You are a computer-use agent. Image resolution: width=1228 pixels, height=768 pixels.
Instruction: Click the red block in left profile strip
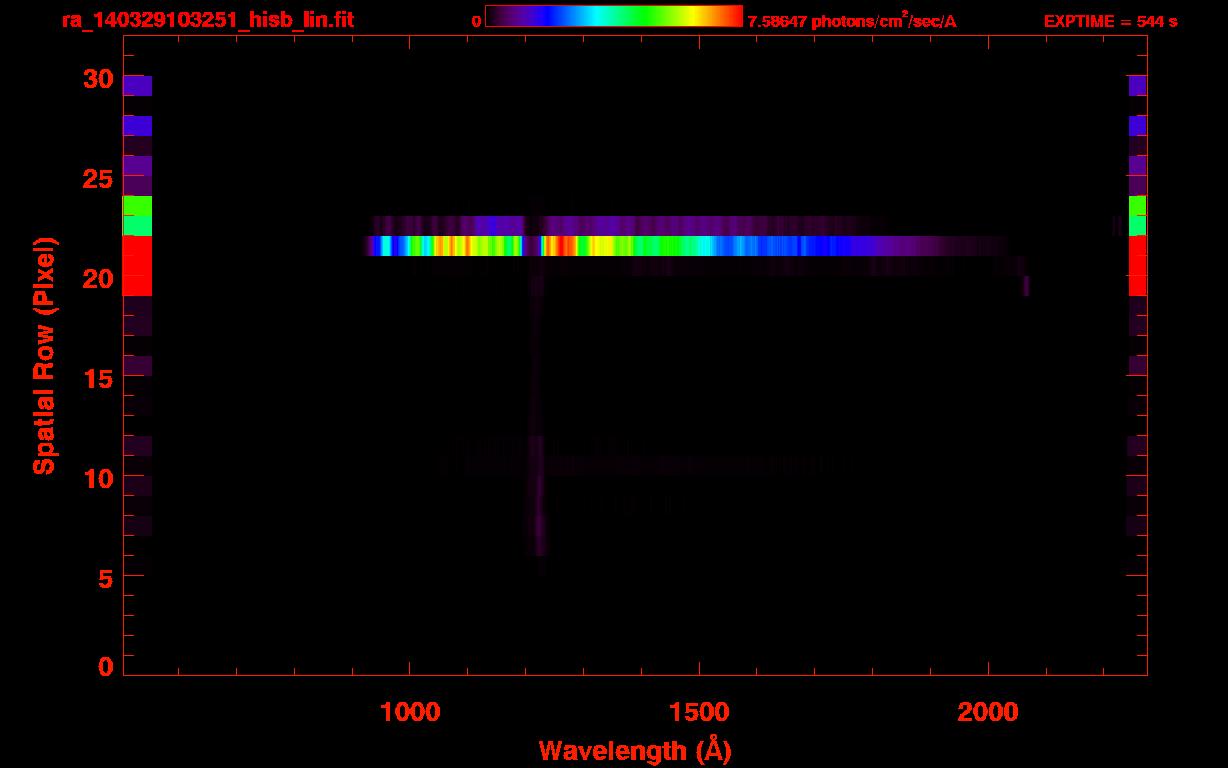(x=137, y=265)
